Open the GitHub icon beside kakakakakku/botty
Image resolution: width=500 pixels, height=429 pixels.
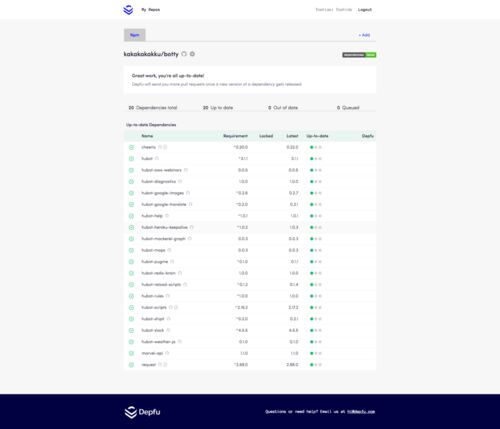(x=184, y=54)
